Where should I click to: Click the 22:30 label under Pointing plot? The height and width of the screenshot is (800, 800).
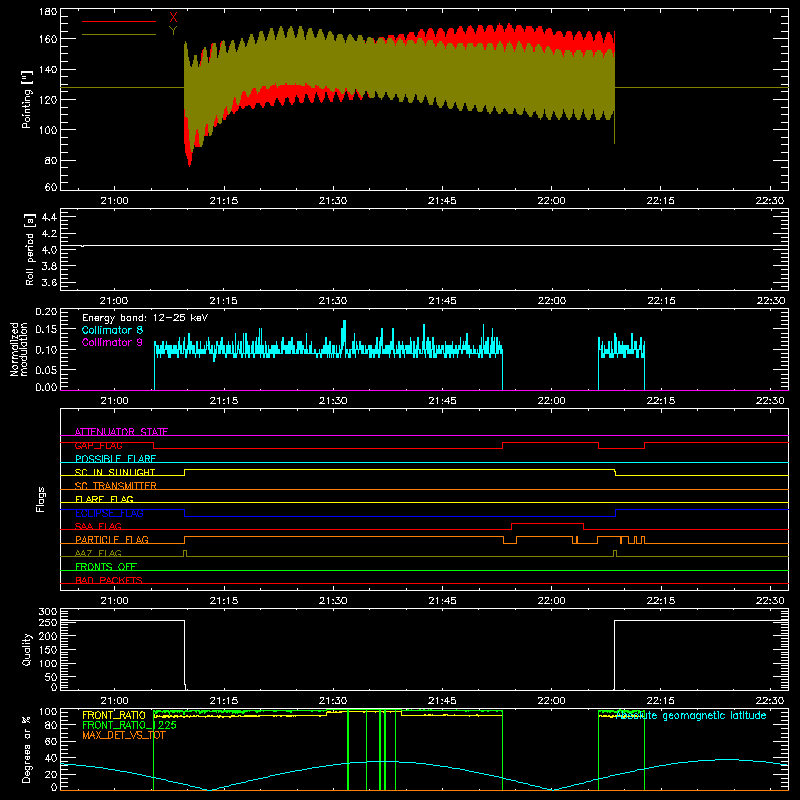pyautogui.click(x=770, y=201)
